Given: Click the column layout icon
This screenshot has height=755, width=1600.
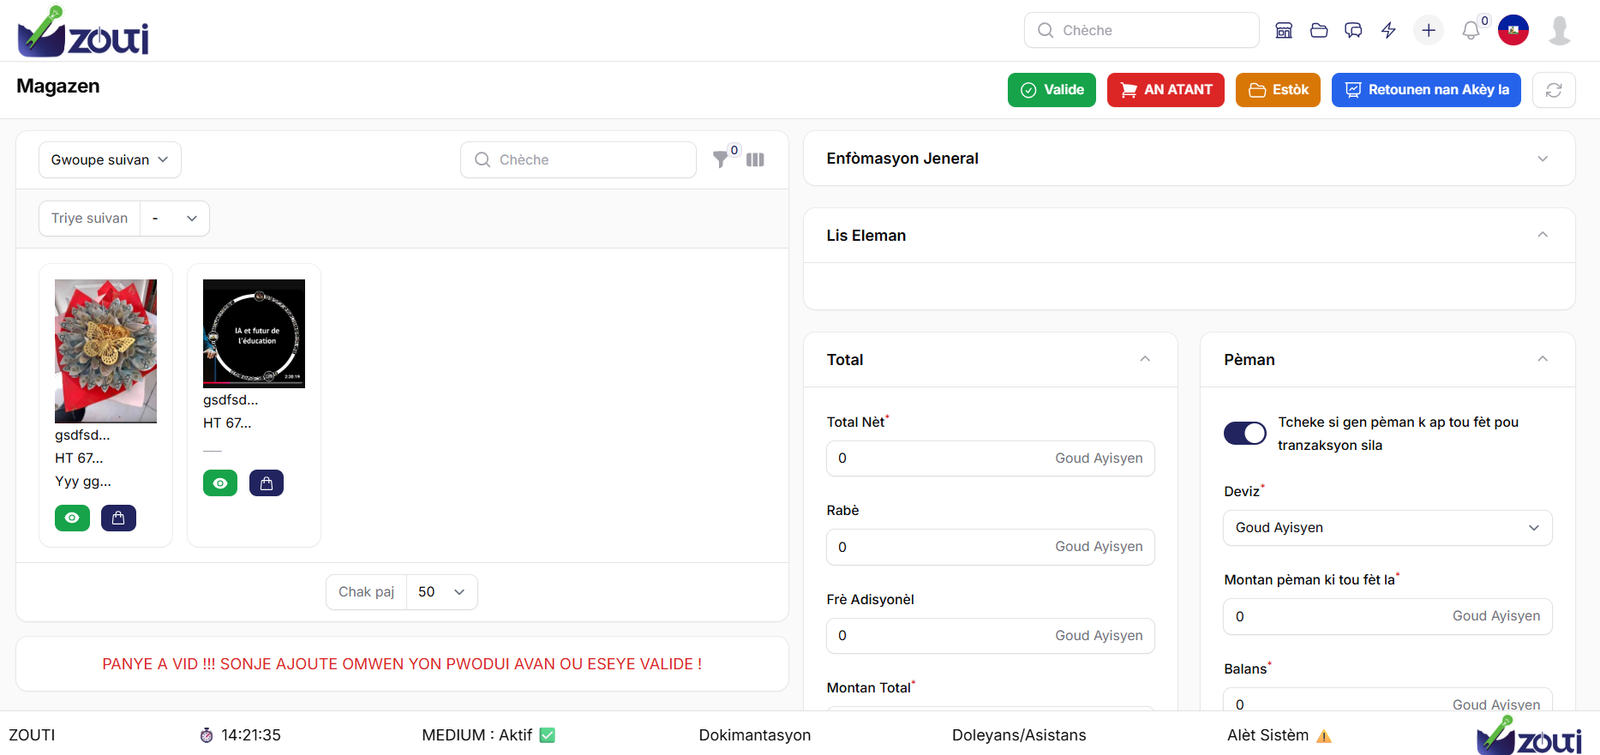Looking at the screenshot, I should pos(755,160).
